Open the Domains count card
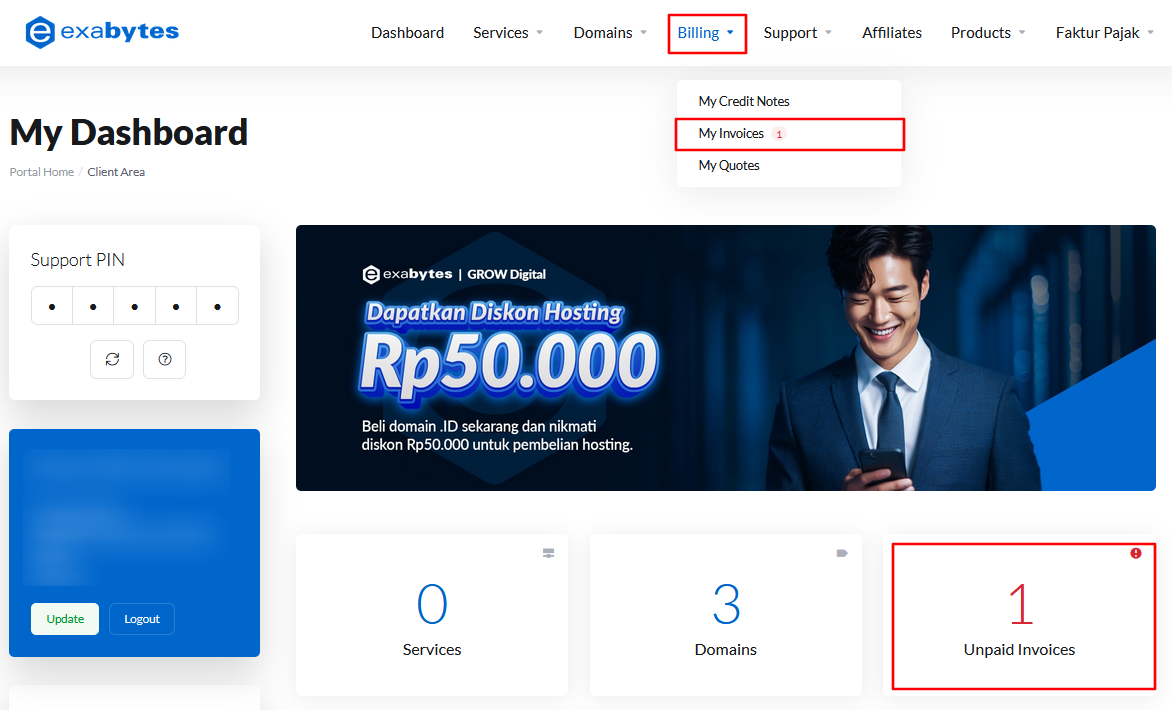 (726, 614)
